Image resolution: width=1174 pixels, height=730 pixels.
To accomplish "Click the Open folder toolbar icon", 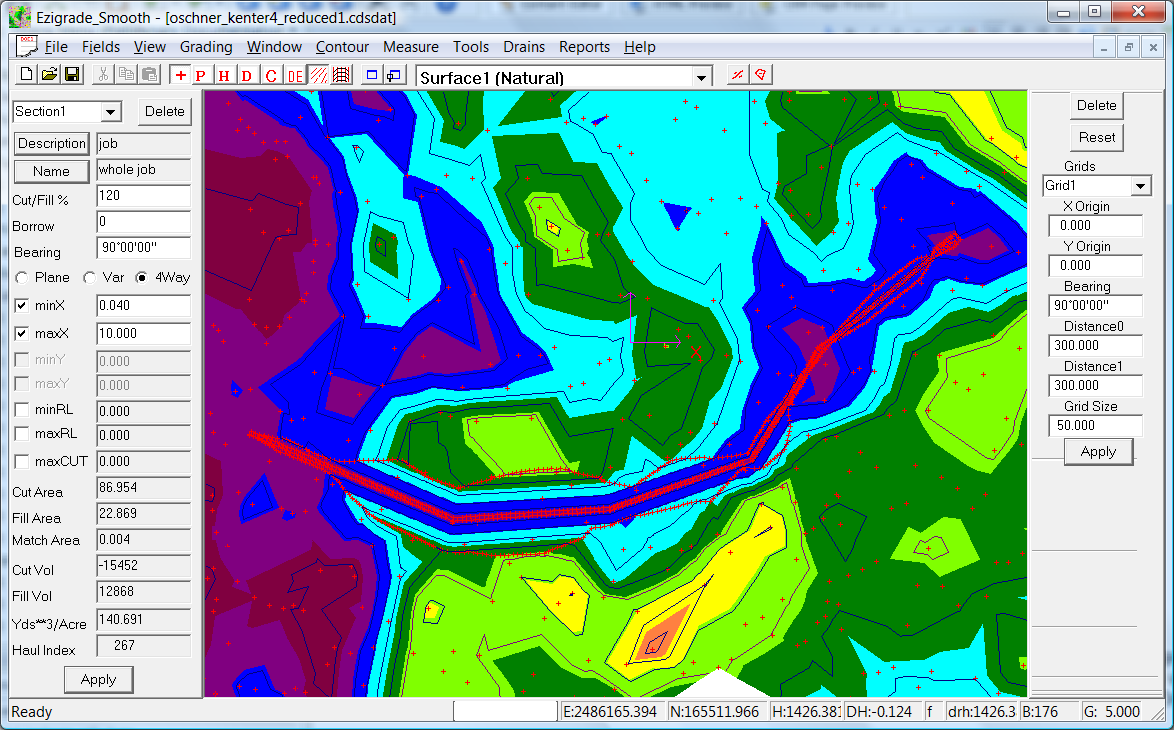I will (49, 75).
